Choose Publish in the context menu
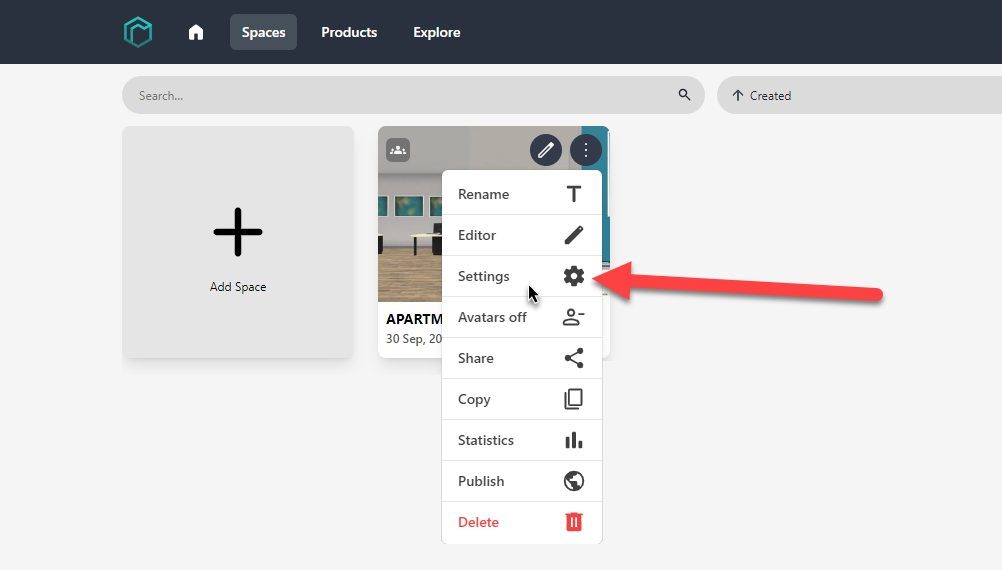Screen dimensions: 1002x570 (x=481, y=481)
